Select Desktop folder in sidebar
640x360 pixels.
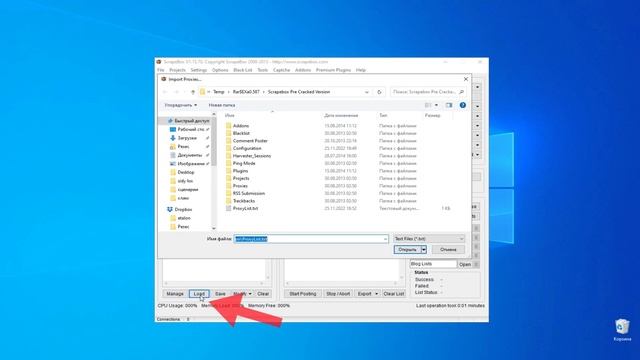186,172
